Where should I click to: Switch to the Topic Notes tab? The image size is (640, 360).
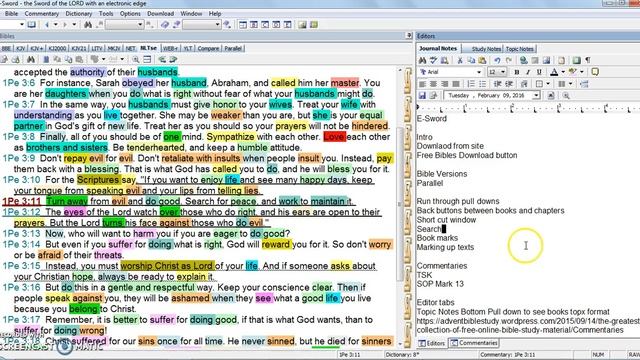tap(520, 49)
